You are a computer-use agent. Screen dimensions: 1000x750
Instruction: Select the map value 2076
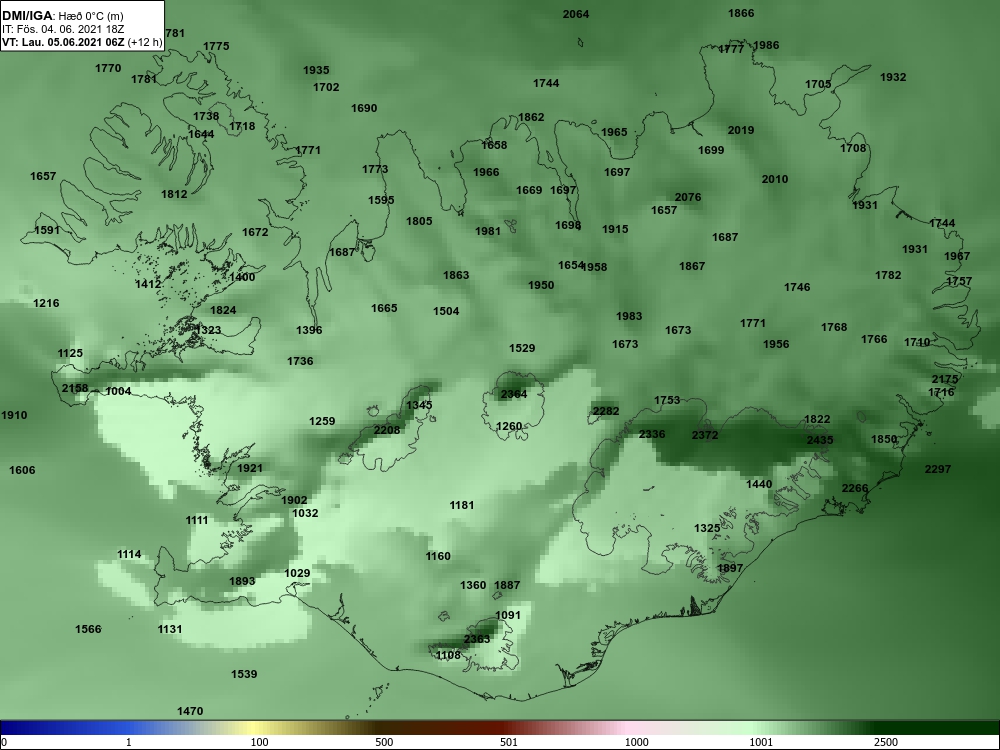pyautogui.click(x=688, y=197)
